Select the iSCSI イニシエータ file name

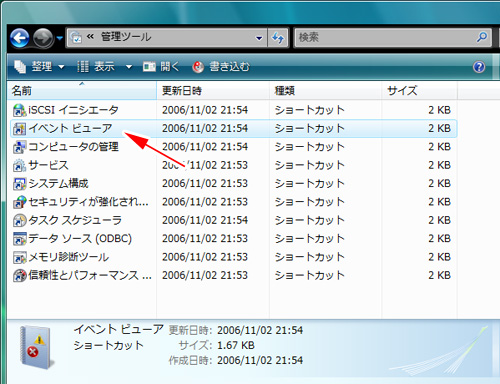(x=73, y=110)
